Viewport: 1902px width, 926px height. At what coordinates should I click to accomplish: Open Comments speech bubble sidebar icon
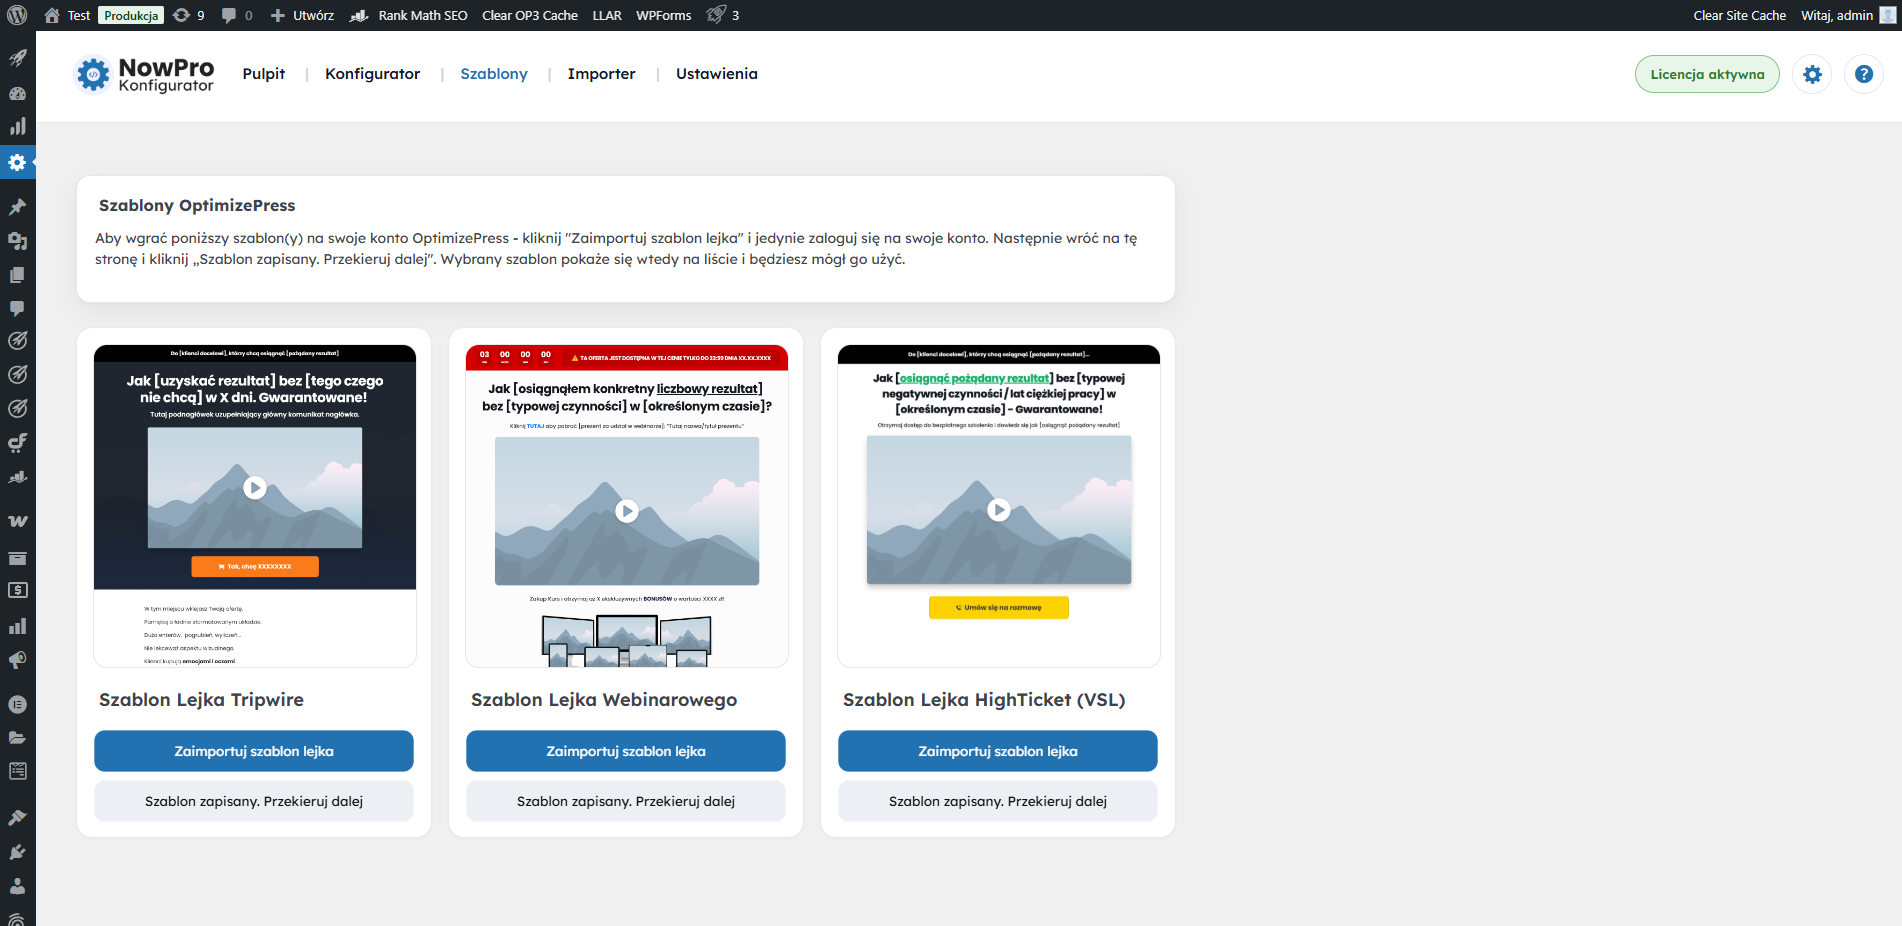tap(17, 308)
